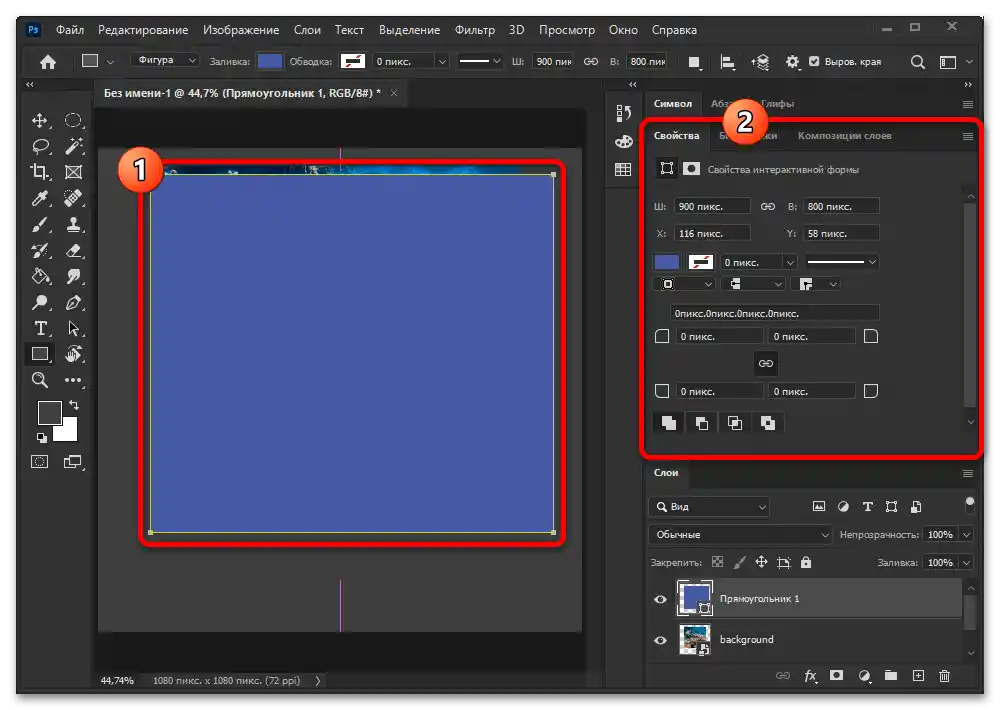Viewport: 1000px width, 710px height.
Task: Open the gear settings in options bar
Action: pyautogui.click(x=792, y=62)
